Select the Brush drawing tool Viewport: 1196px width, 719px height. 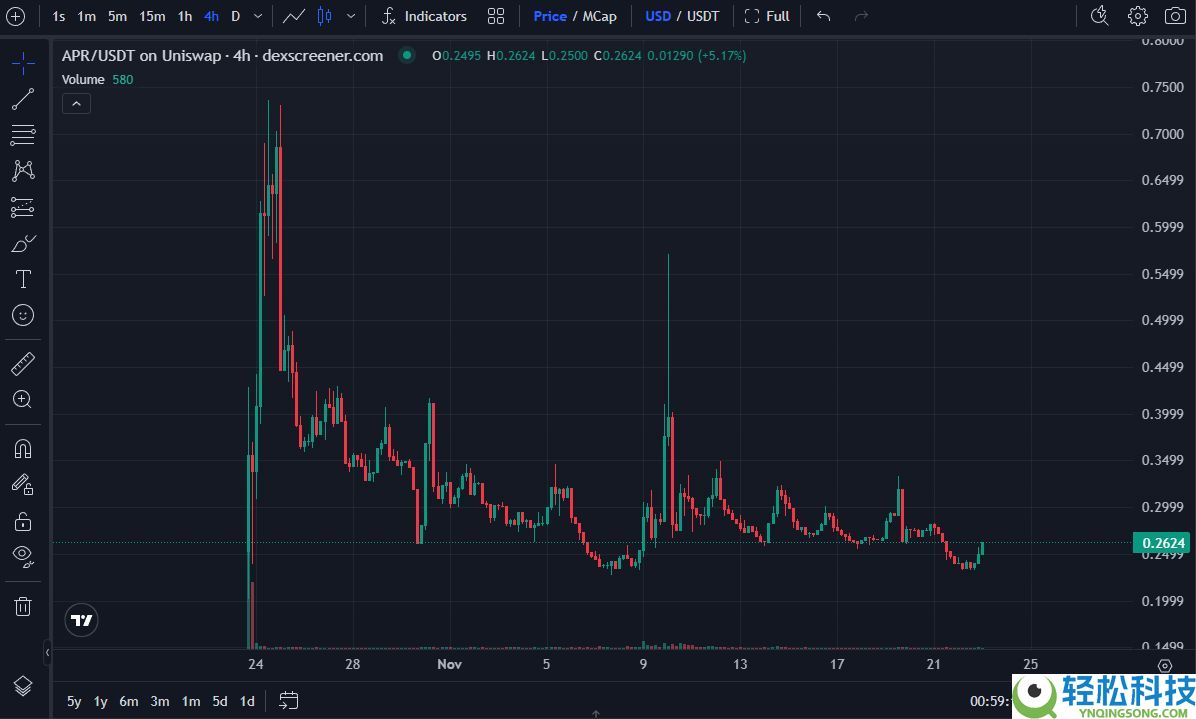point(22,243)
